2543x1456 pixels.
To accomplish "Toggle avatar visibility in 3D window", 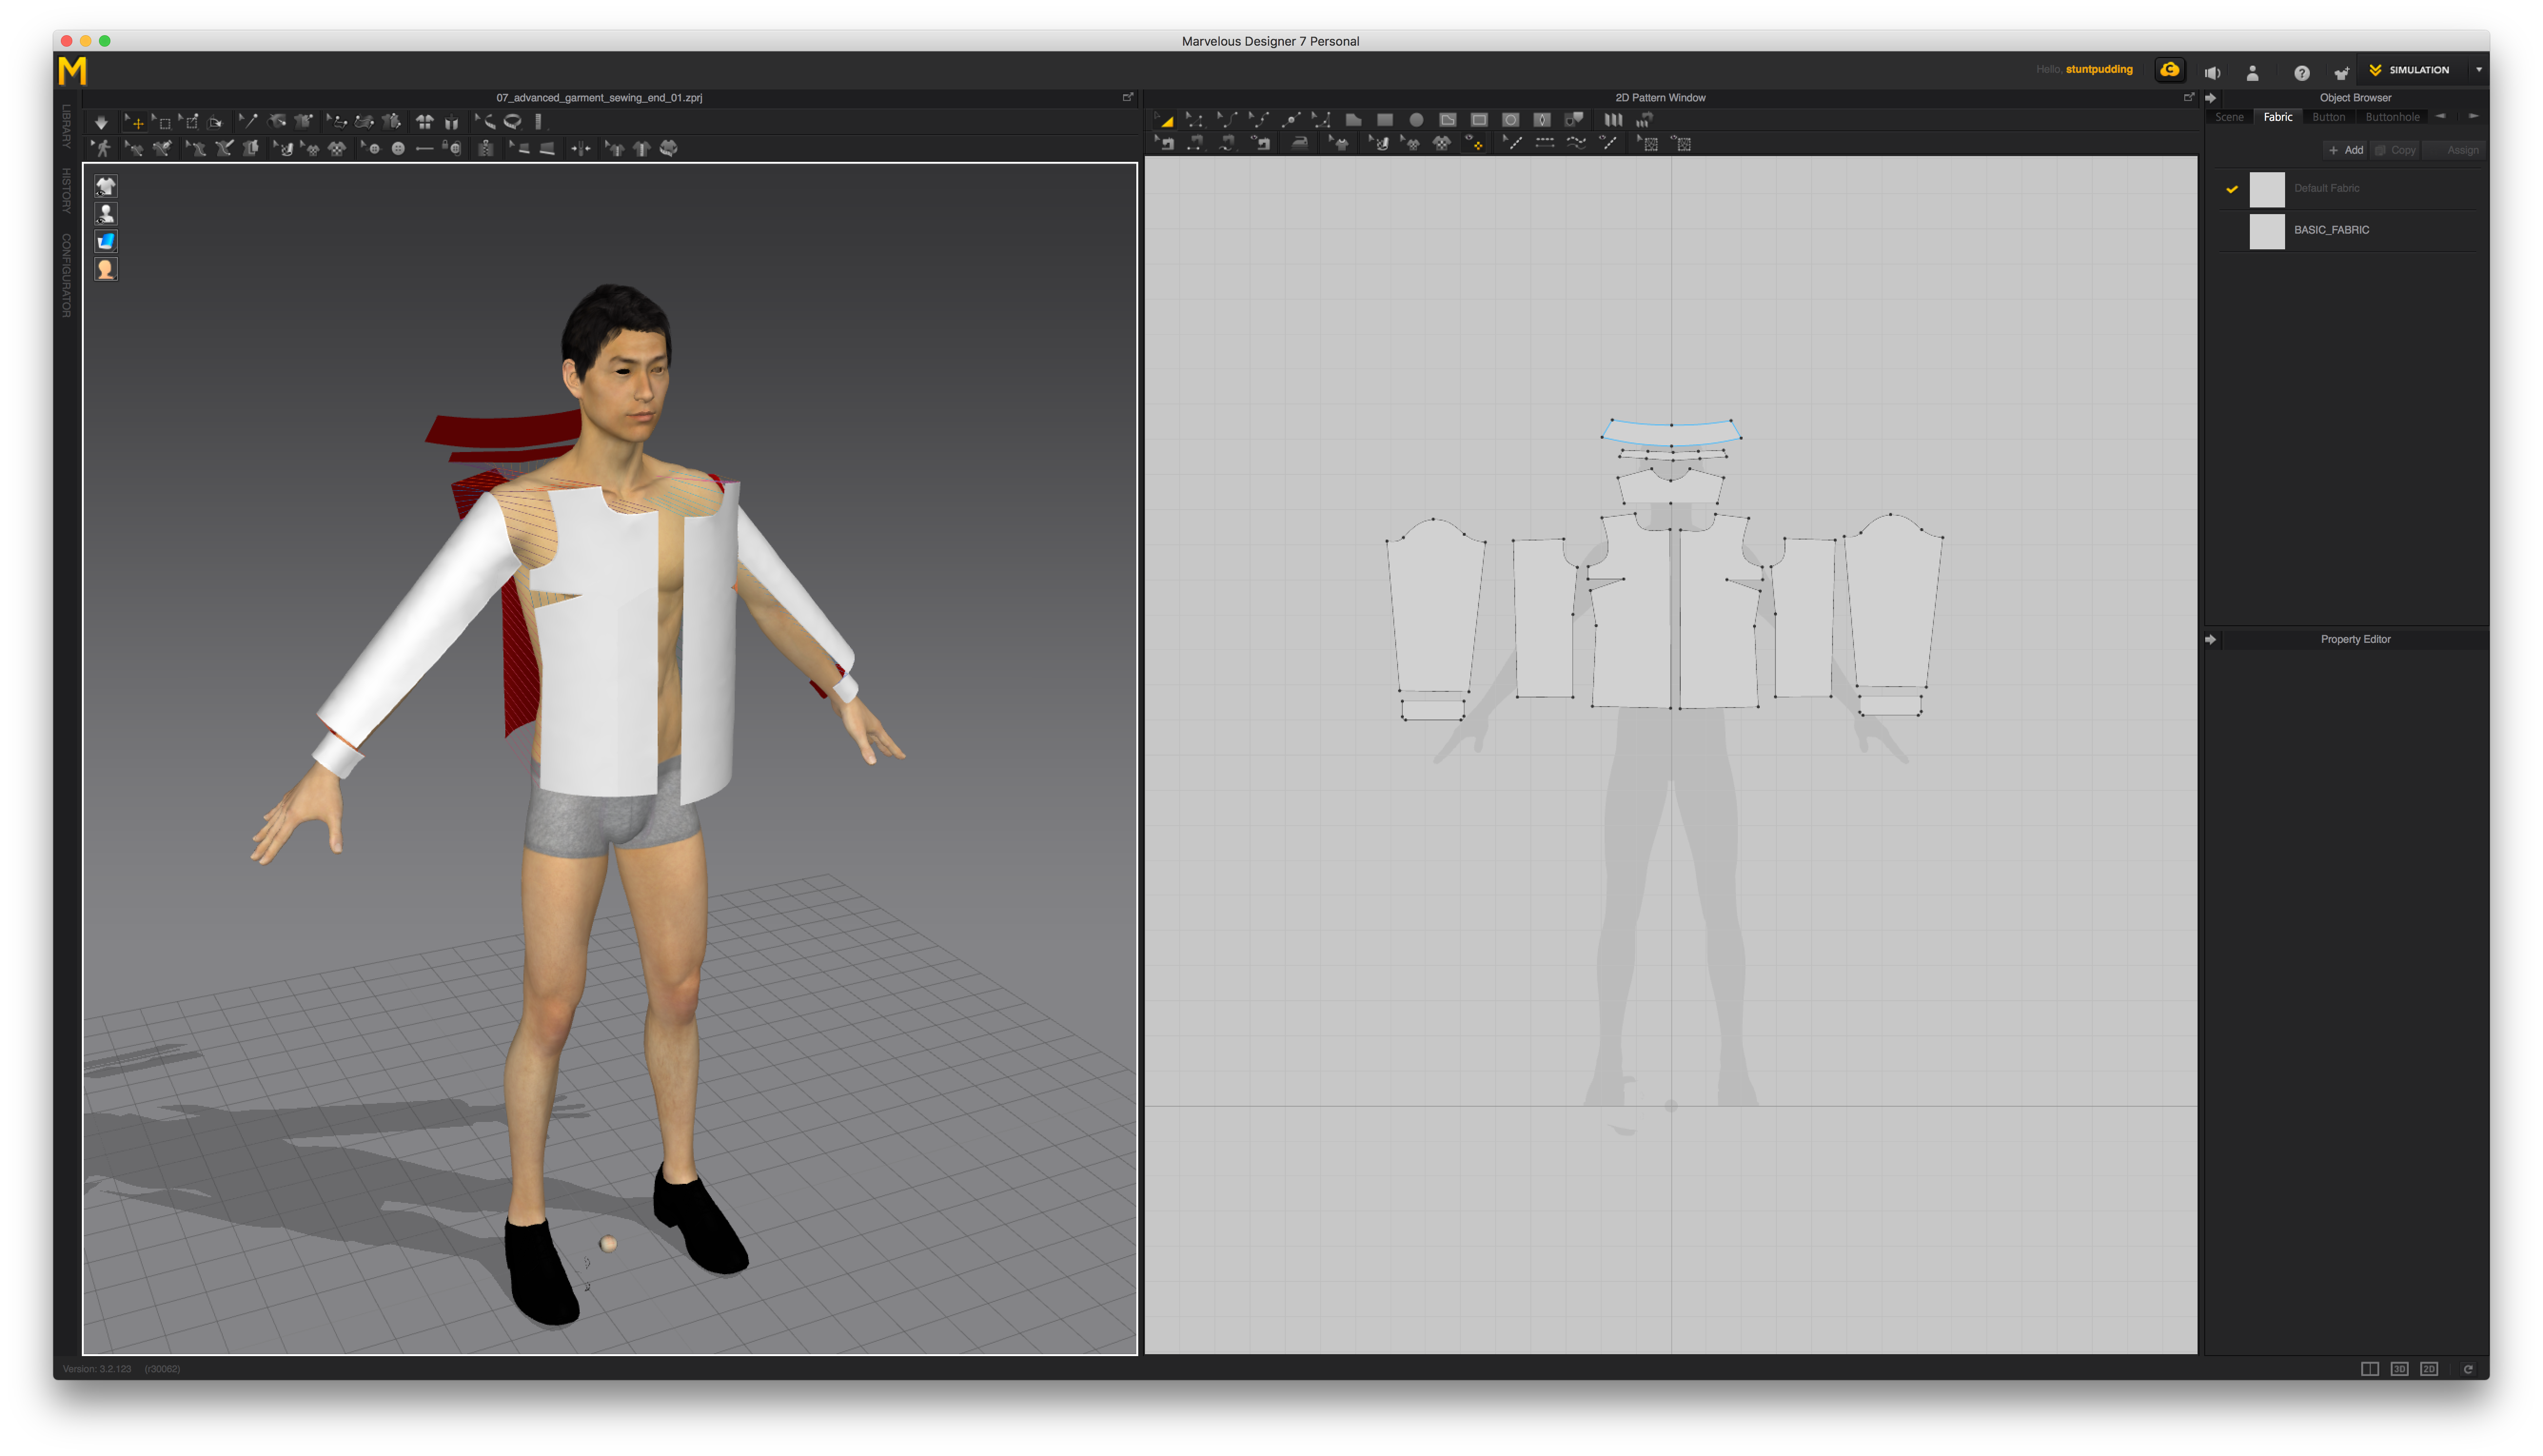I will point(105,214).
